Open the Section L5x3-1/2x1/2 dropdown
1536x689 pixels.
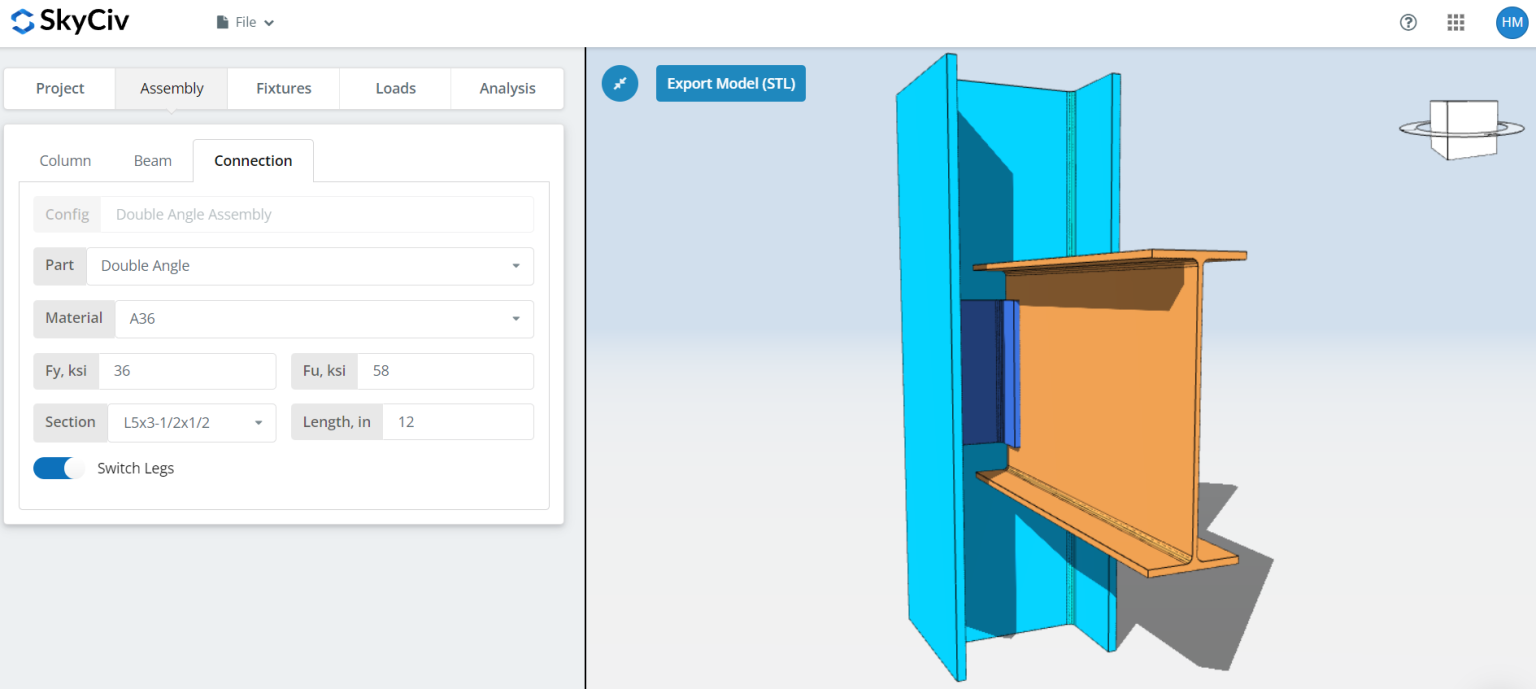pyautogui.click(x=191, y=422)
